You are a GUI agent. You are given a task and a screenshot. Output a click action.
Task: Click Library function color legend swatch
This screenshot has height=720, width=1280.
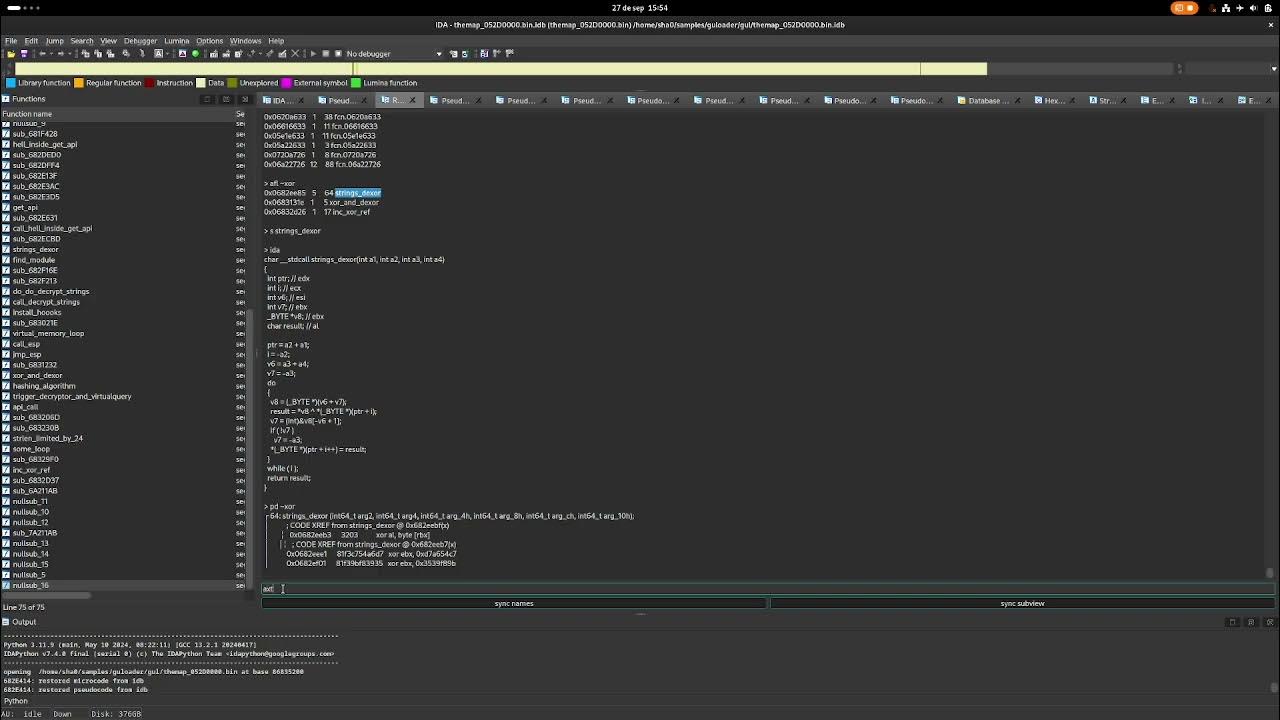11,83
